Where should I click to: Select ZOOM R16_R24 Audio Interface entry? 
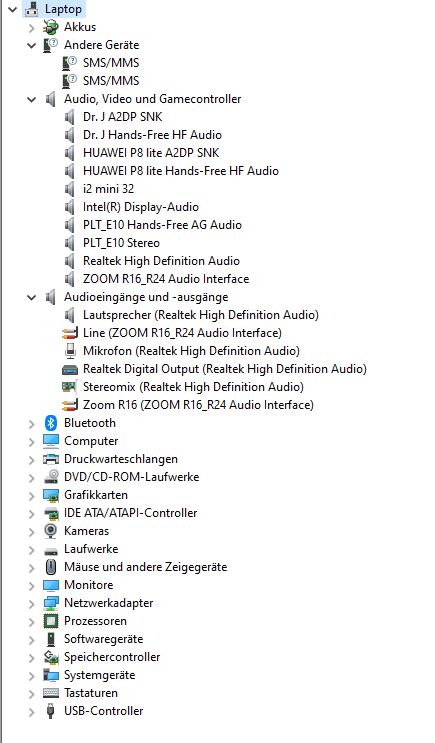click(166, 279)
